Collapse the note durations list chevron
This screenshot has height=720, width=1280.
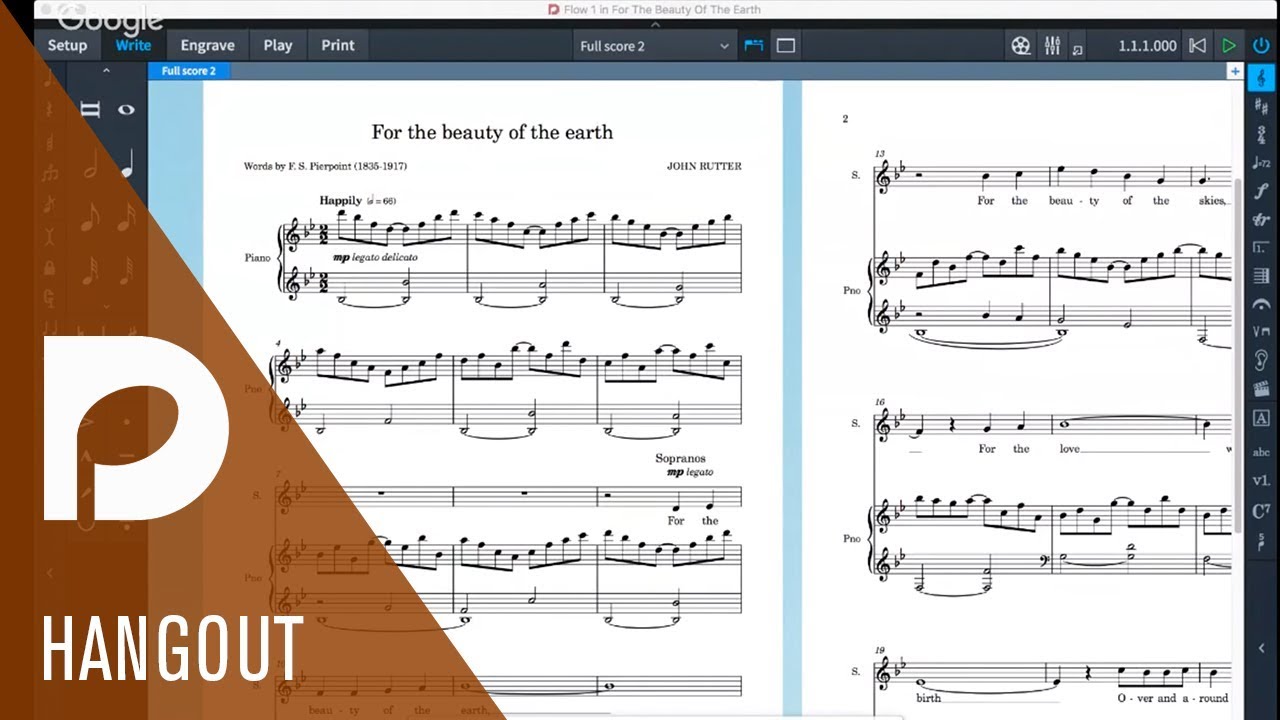[x=106, y=71]
